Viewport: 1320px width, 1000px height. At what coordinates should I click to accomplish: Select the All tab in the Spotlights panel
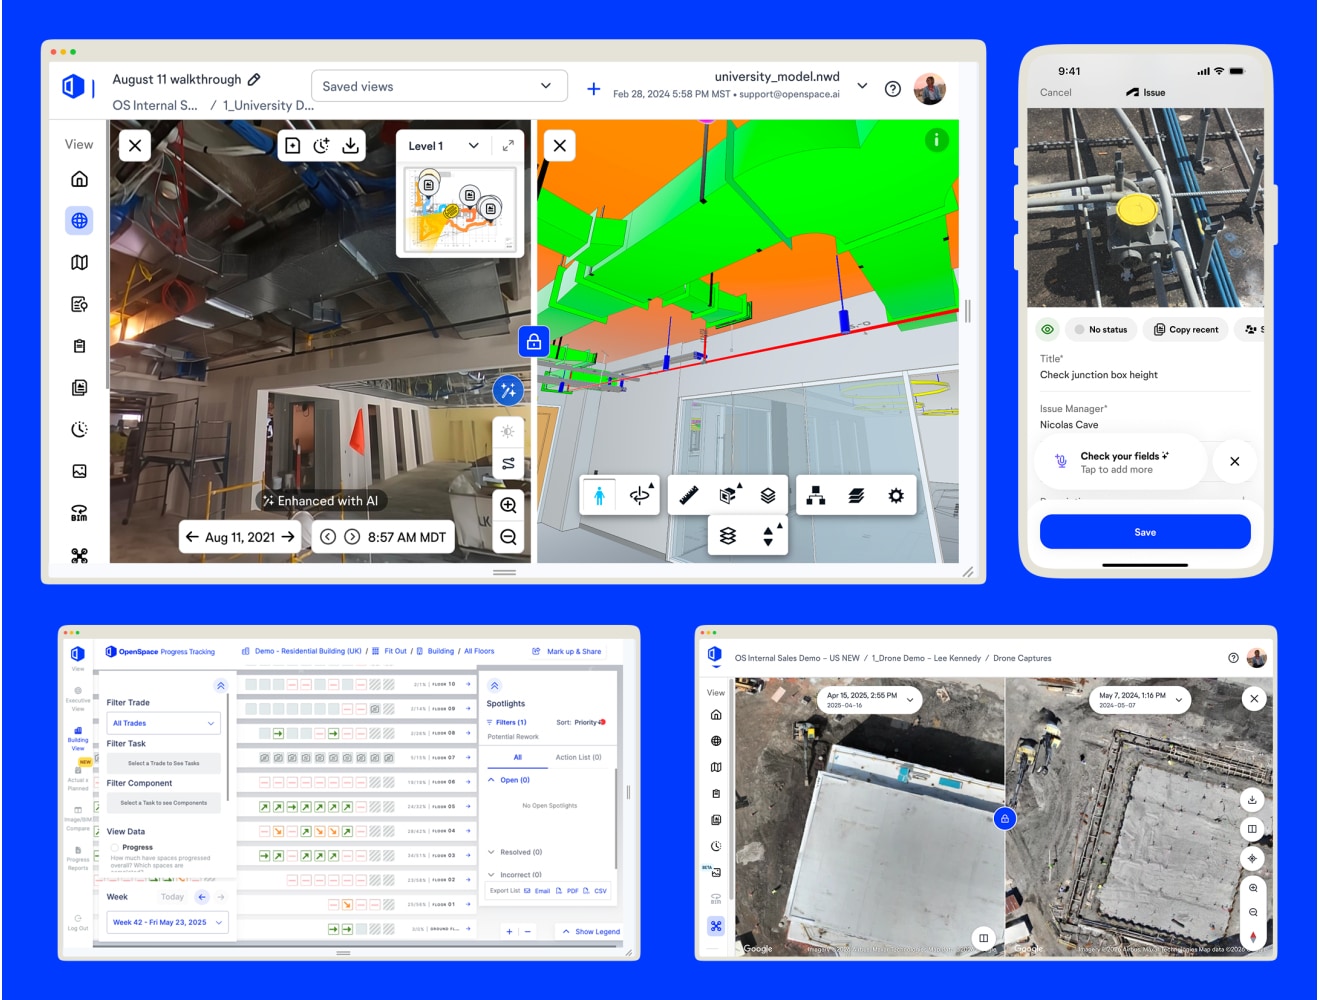point(517,757)
